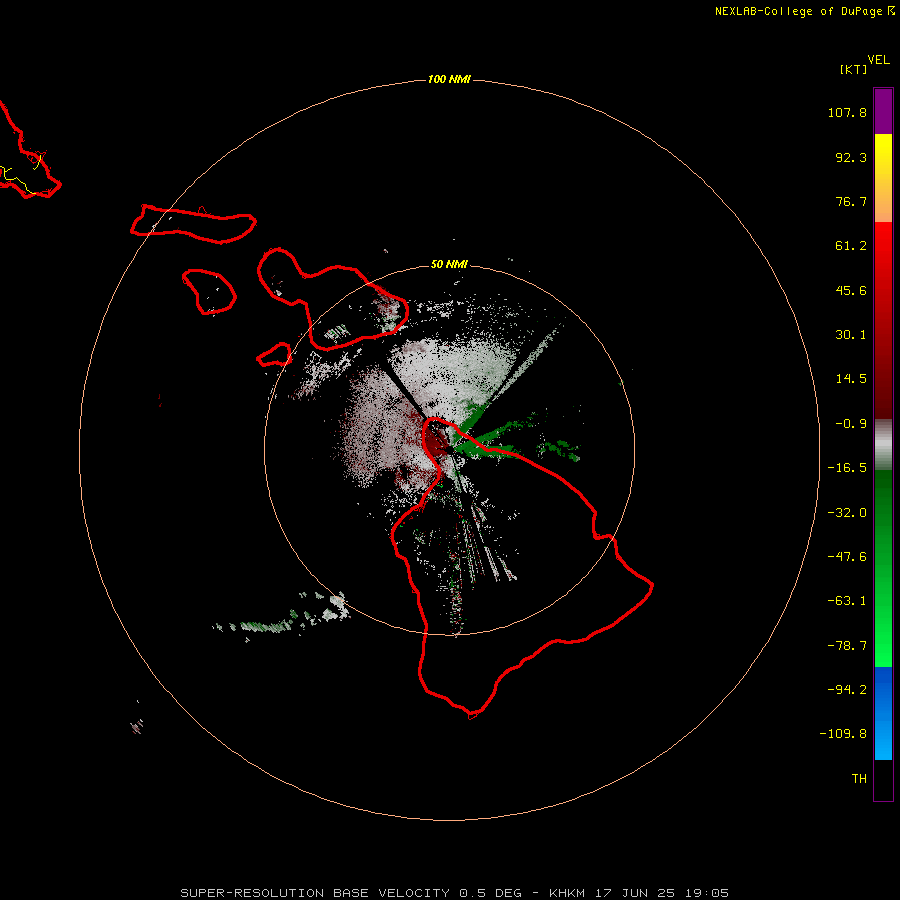Click the -94.2 legend value

[847, 689]
